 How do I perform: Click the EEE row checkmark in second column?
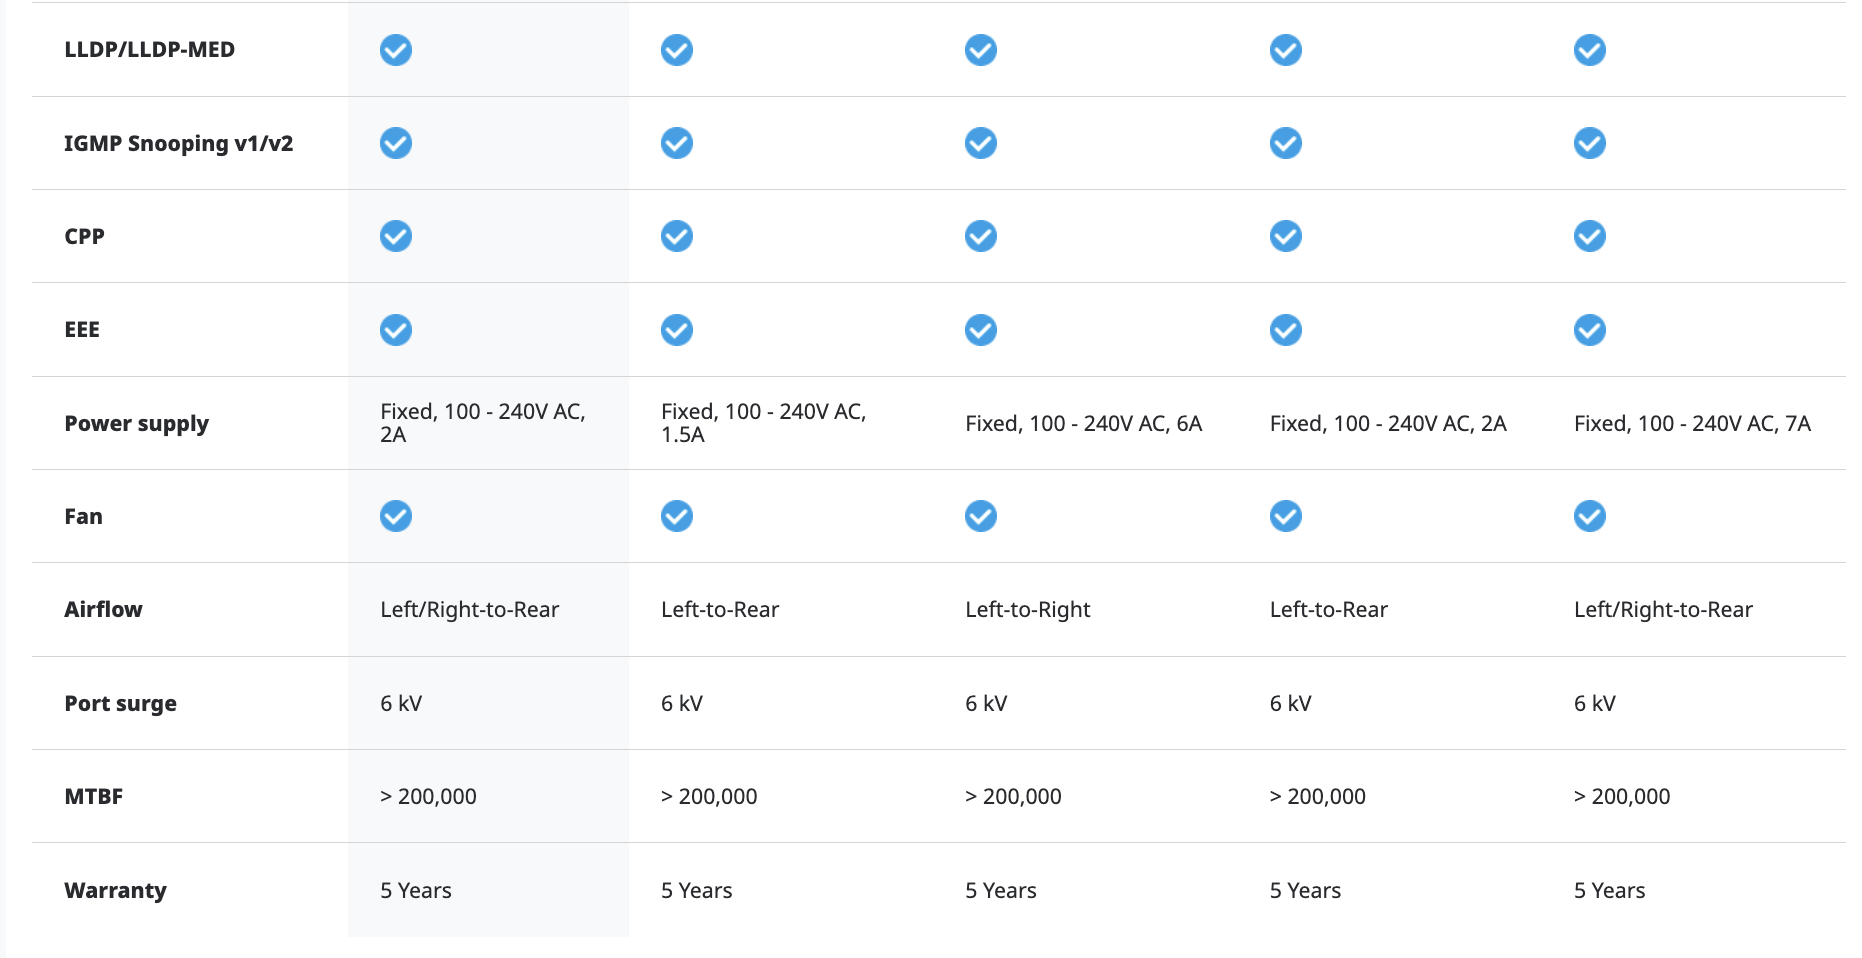tap(677, 330)
